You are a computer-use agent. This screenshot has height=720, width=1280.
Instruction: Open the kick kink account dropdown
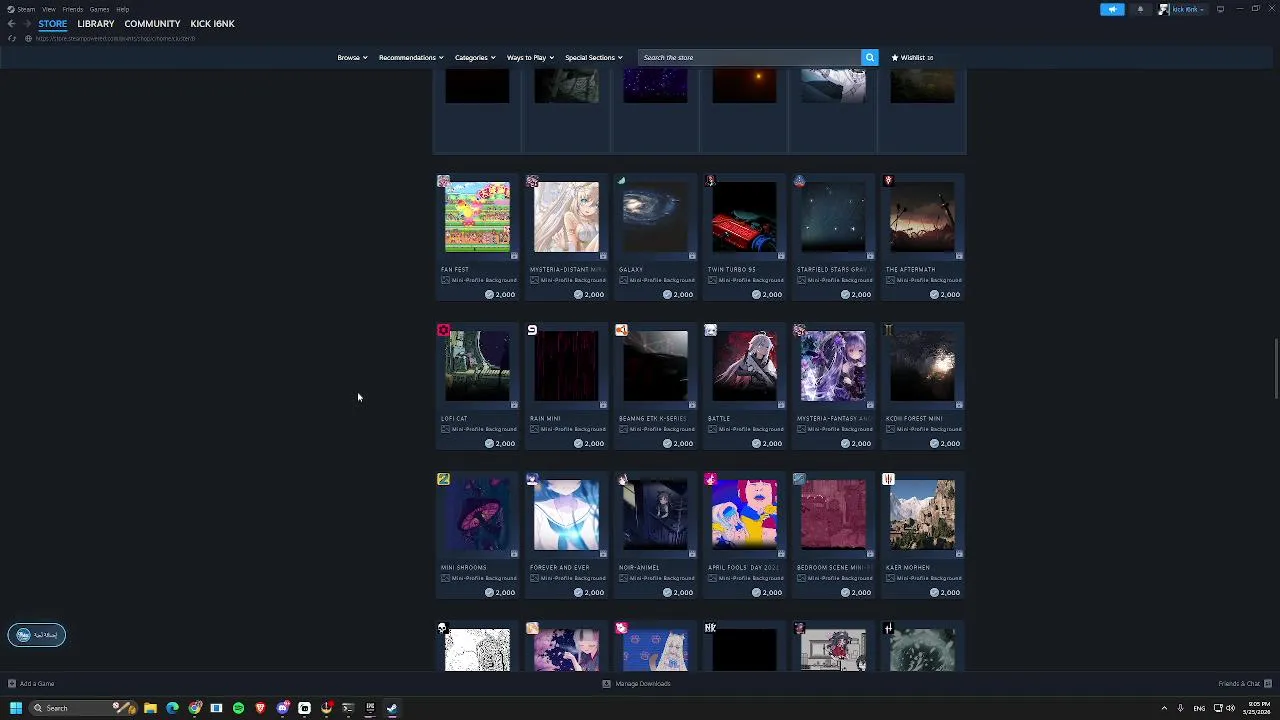1182,9
